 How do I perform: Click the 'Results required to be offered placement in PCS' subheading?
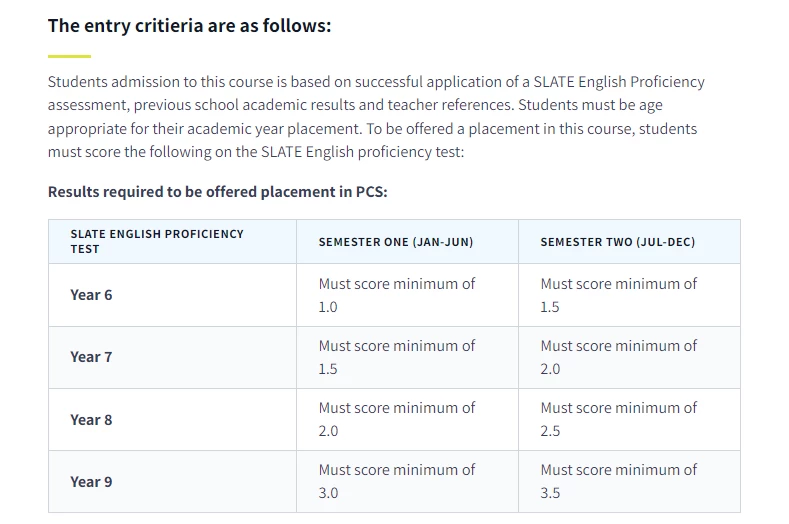click(217, 192)
